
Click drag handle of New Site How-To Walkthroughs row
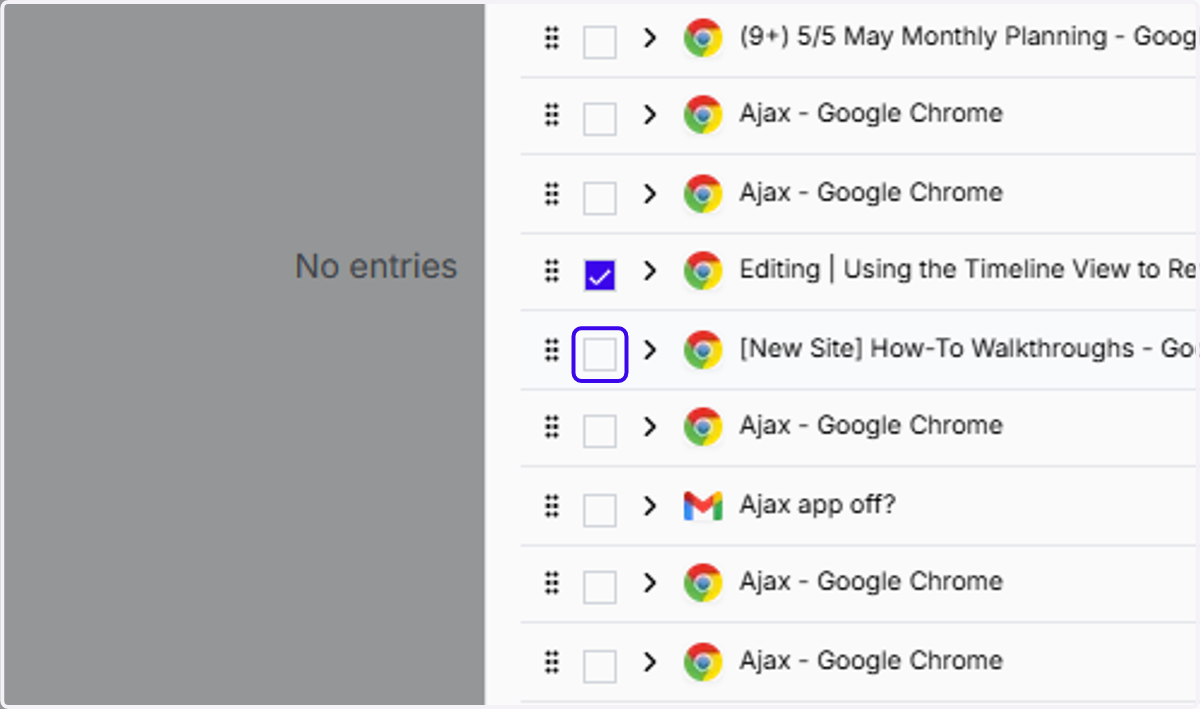(x=551, y=349)
